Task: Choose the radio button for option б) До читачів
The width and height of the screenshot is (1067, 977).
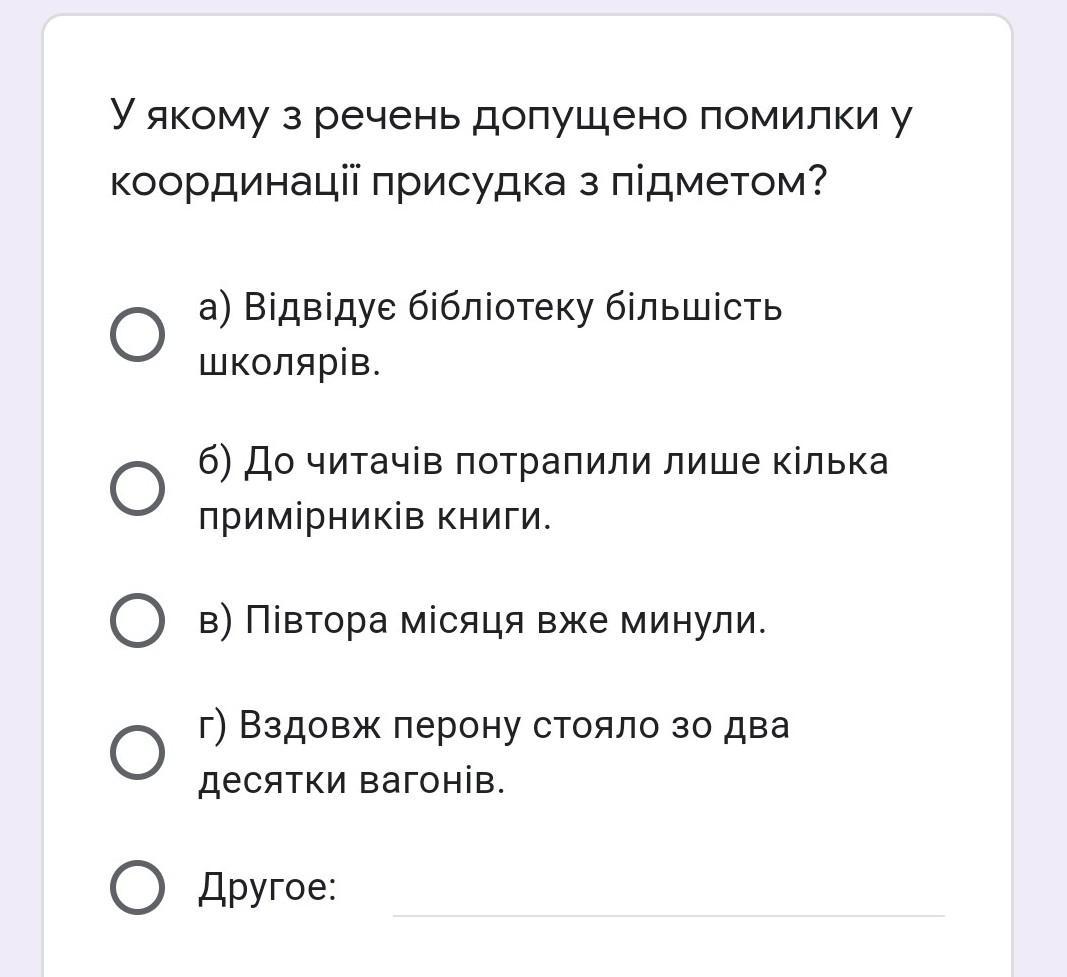Action: pos(137,488)
